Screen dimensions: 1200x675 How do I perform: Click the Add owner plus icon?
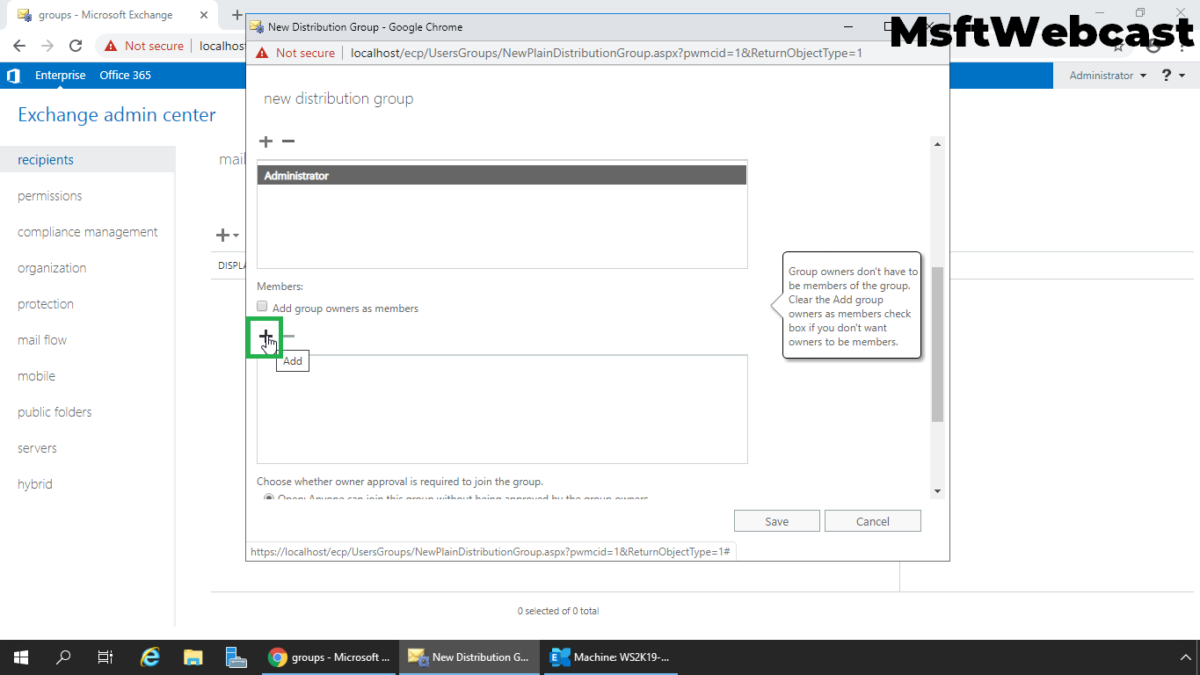265,141
